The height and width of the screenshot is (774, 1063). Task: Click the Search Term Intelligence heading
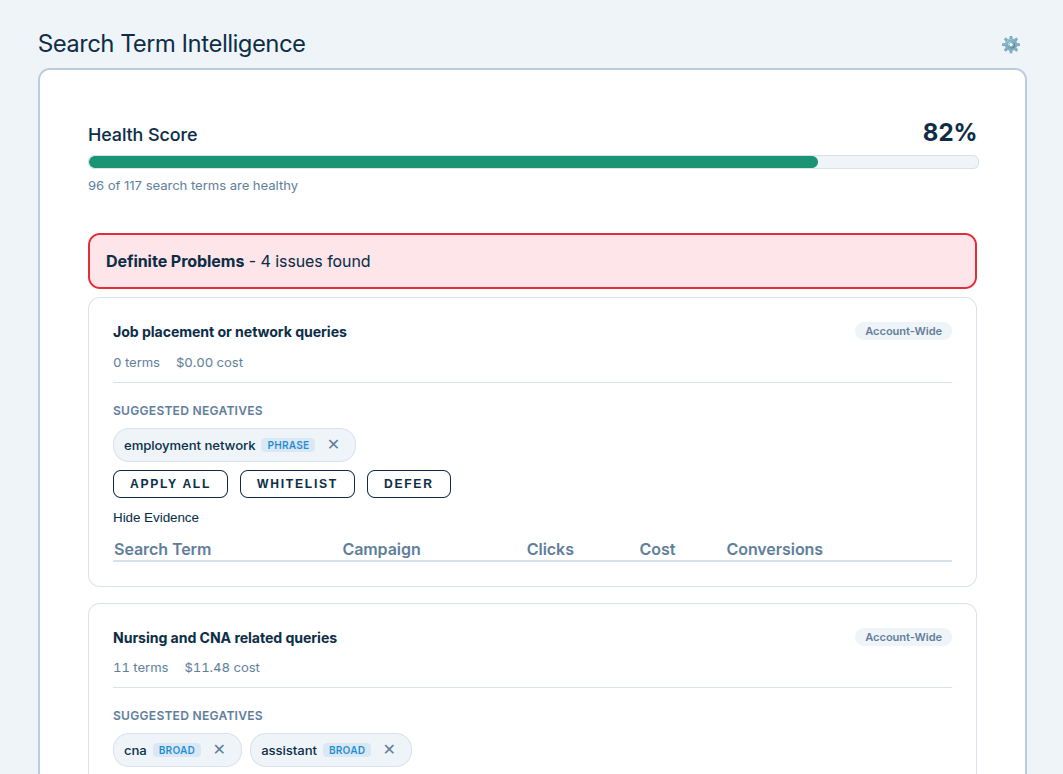[172, 44]
